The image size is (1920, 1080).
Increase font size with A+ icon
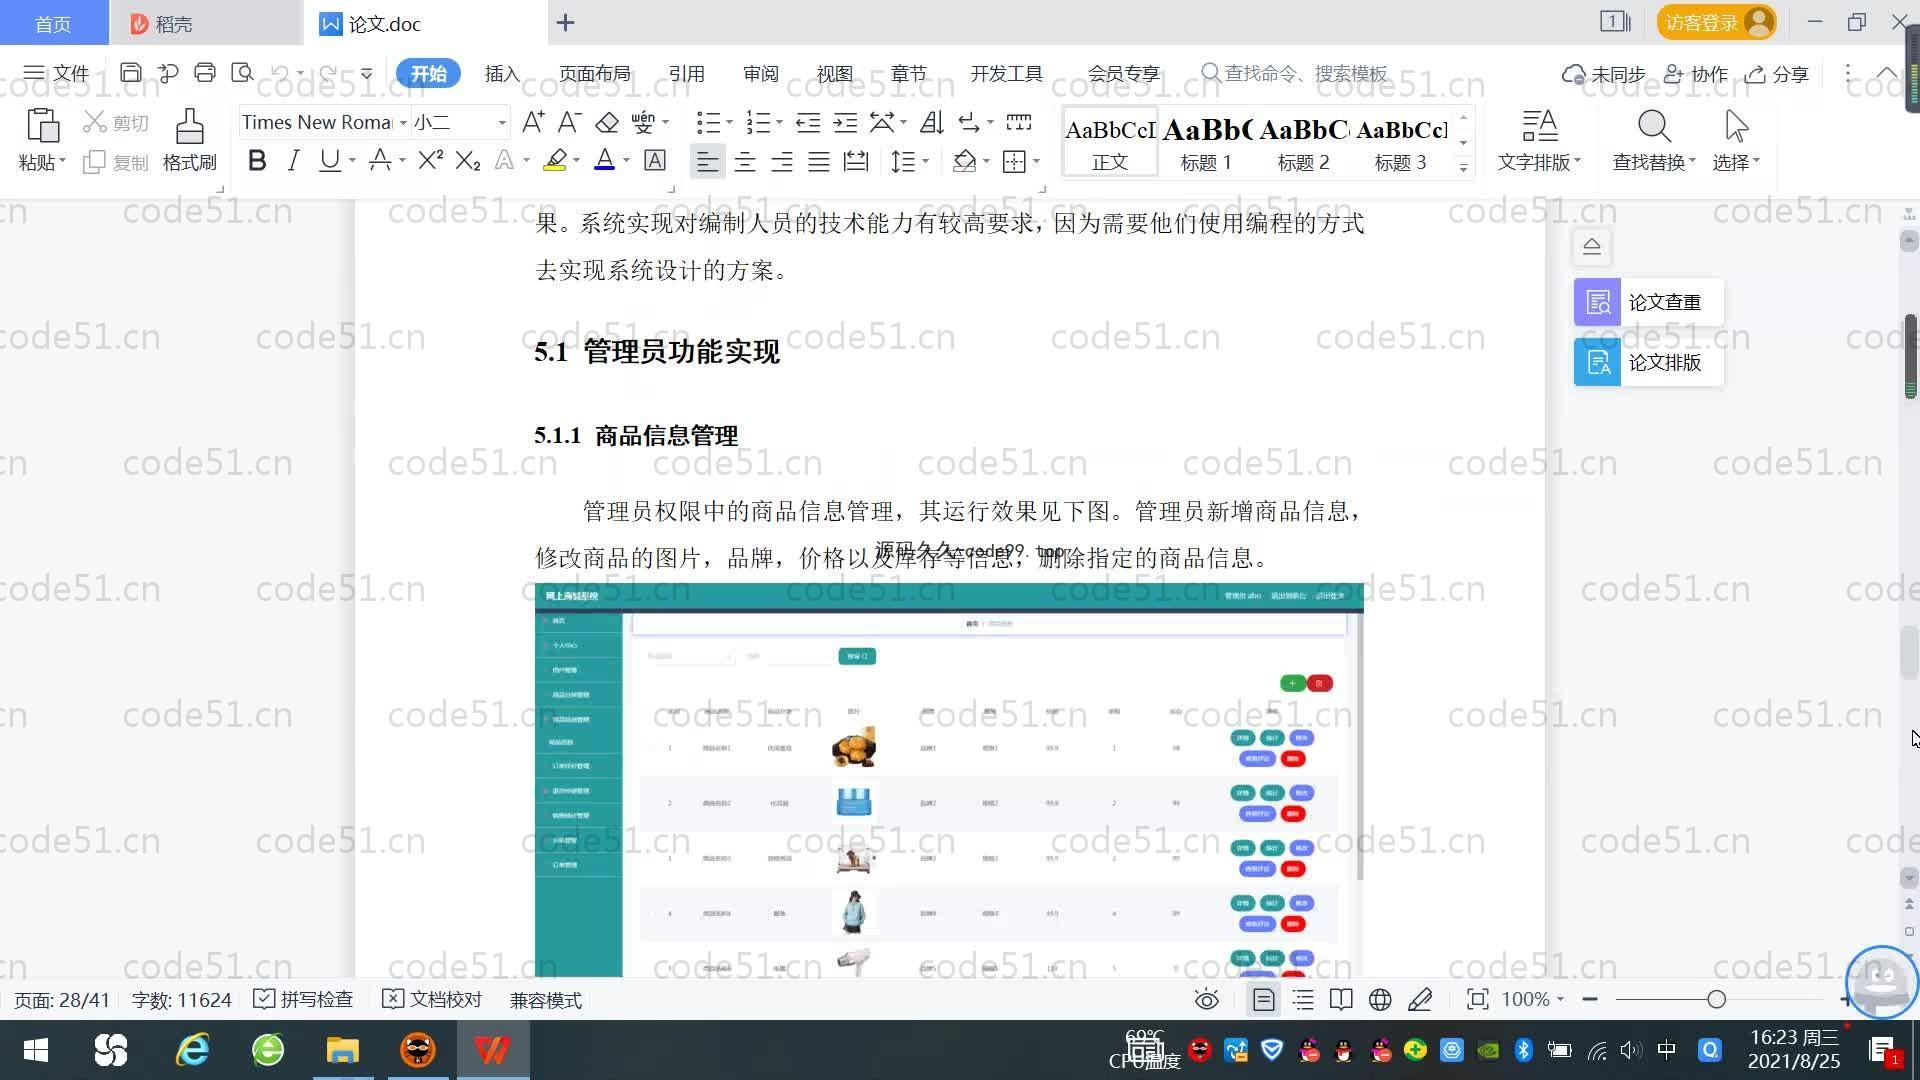(x=533, y=122)
